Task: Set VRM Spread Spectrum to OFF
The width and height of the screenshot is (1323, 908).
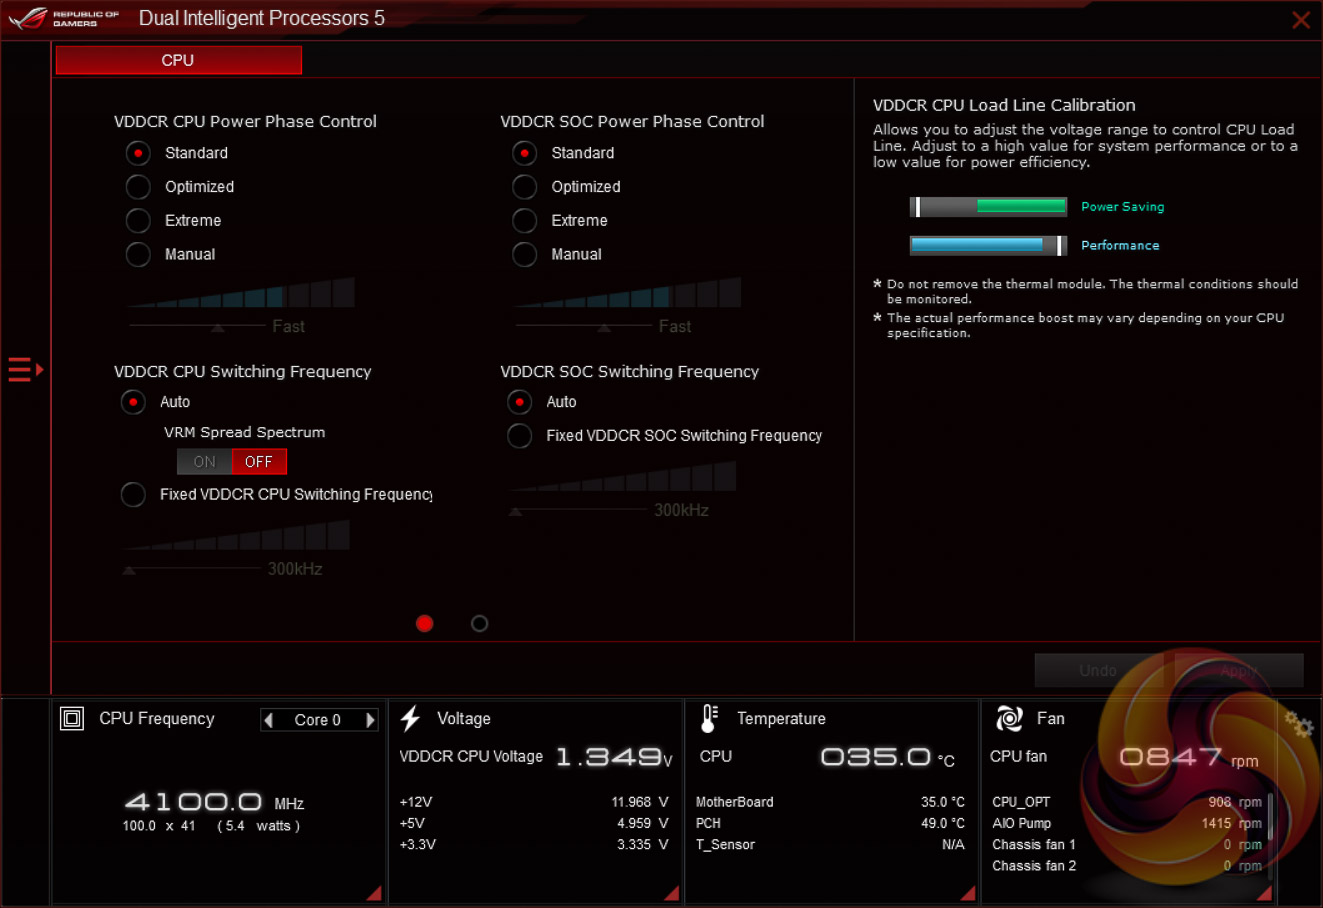Action: 259,462
